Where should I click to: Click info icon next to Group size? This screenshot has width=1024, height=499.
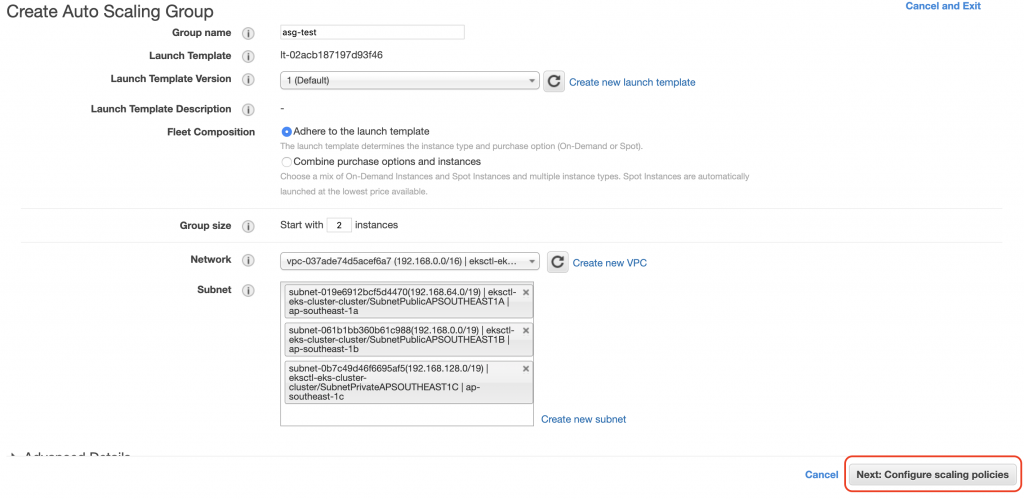248,227
